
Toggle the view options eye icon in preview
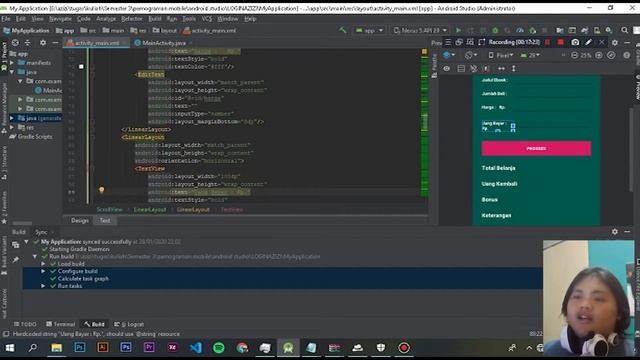click(x=447, y=69)
